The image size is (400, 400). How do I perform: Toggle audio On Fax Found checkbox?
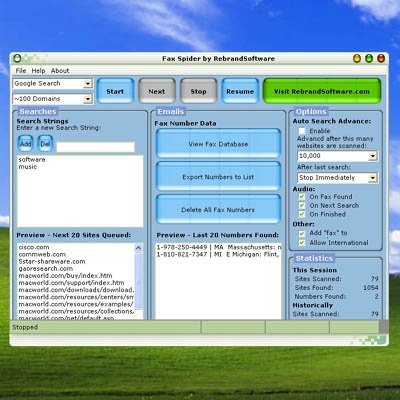[x=302, y=197]
